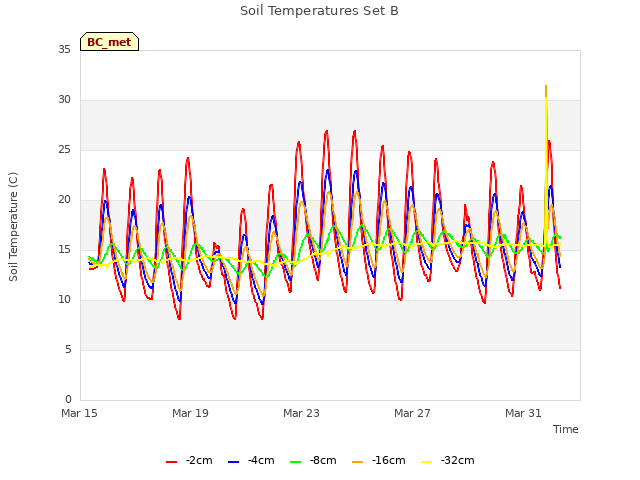Click the Mar 31 x-axis label

point(523,413)
